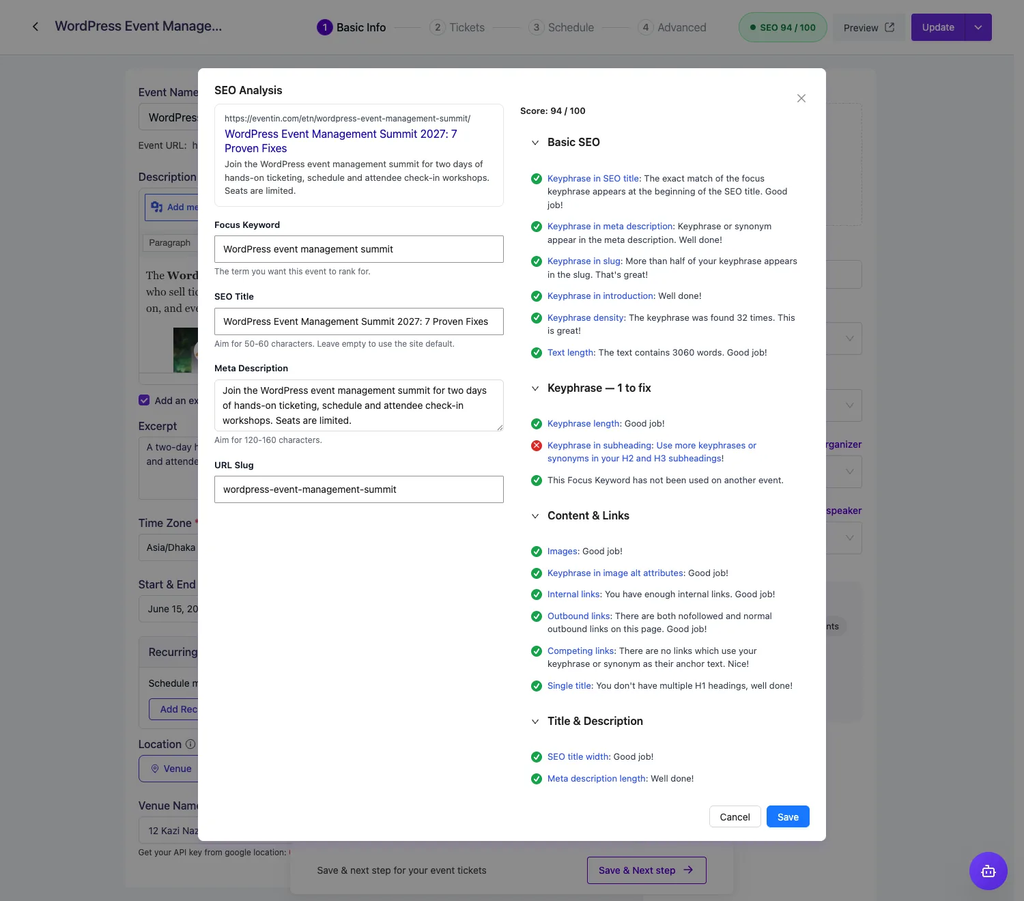
Task: Save the SEO settings
Action: click(788, 817)
